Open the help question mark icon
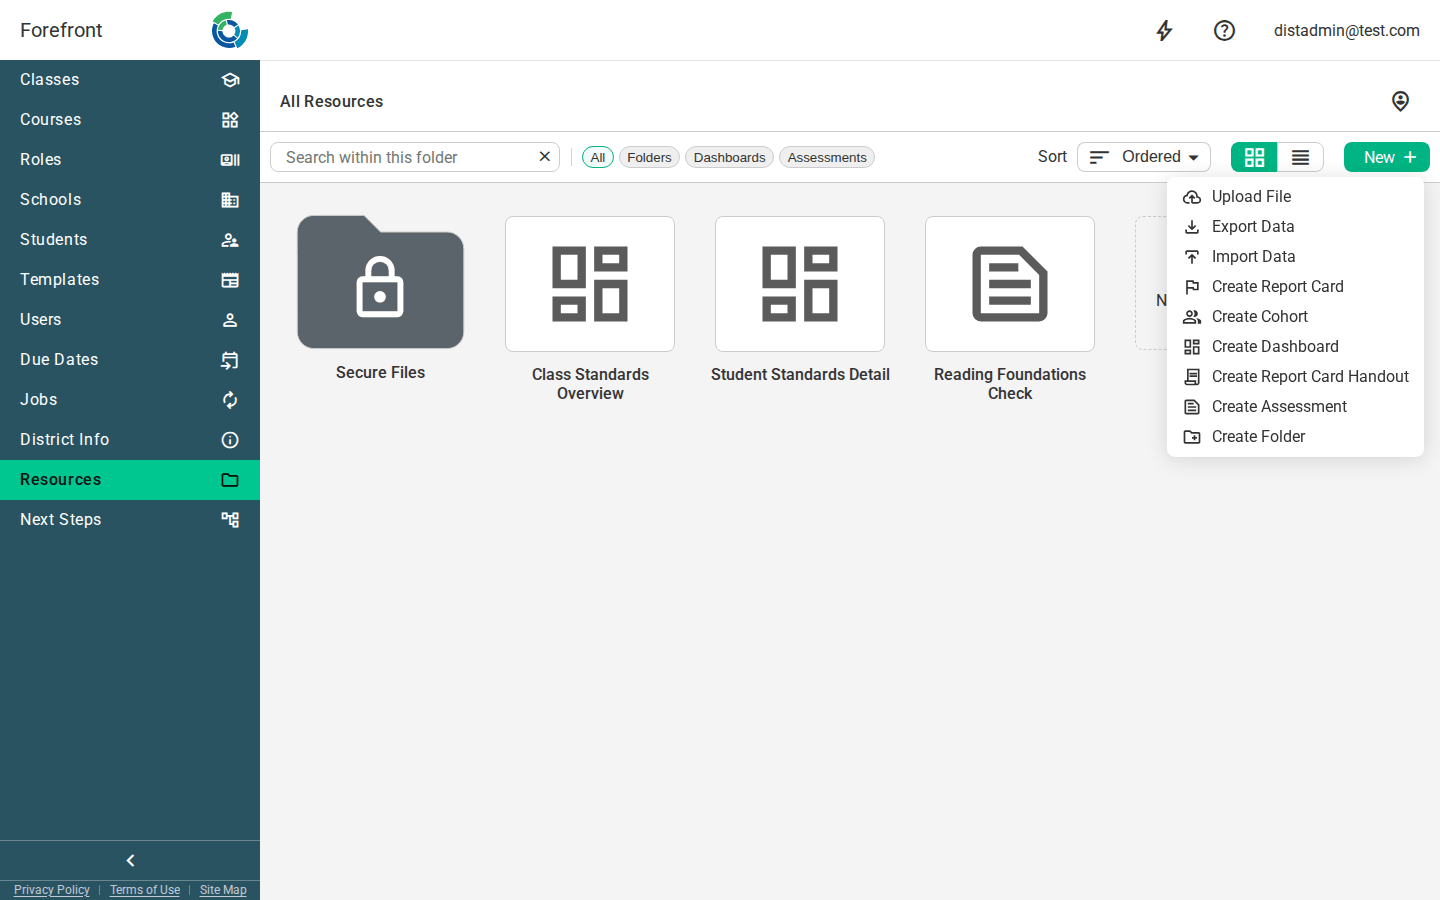Screen dimensions: 1440x900 point(1224,31)
